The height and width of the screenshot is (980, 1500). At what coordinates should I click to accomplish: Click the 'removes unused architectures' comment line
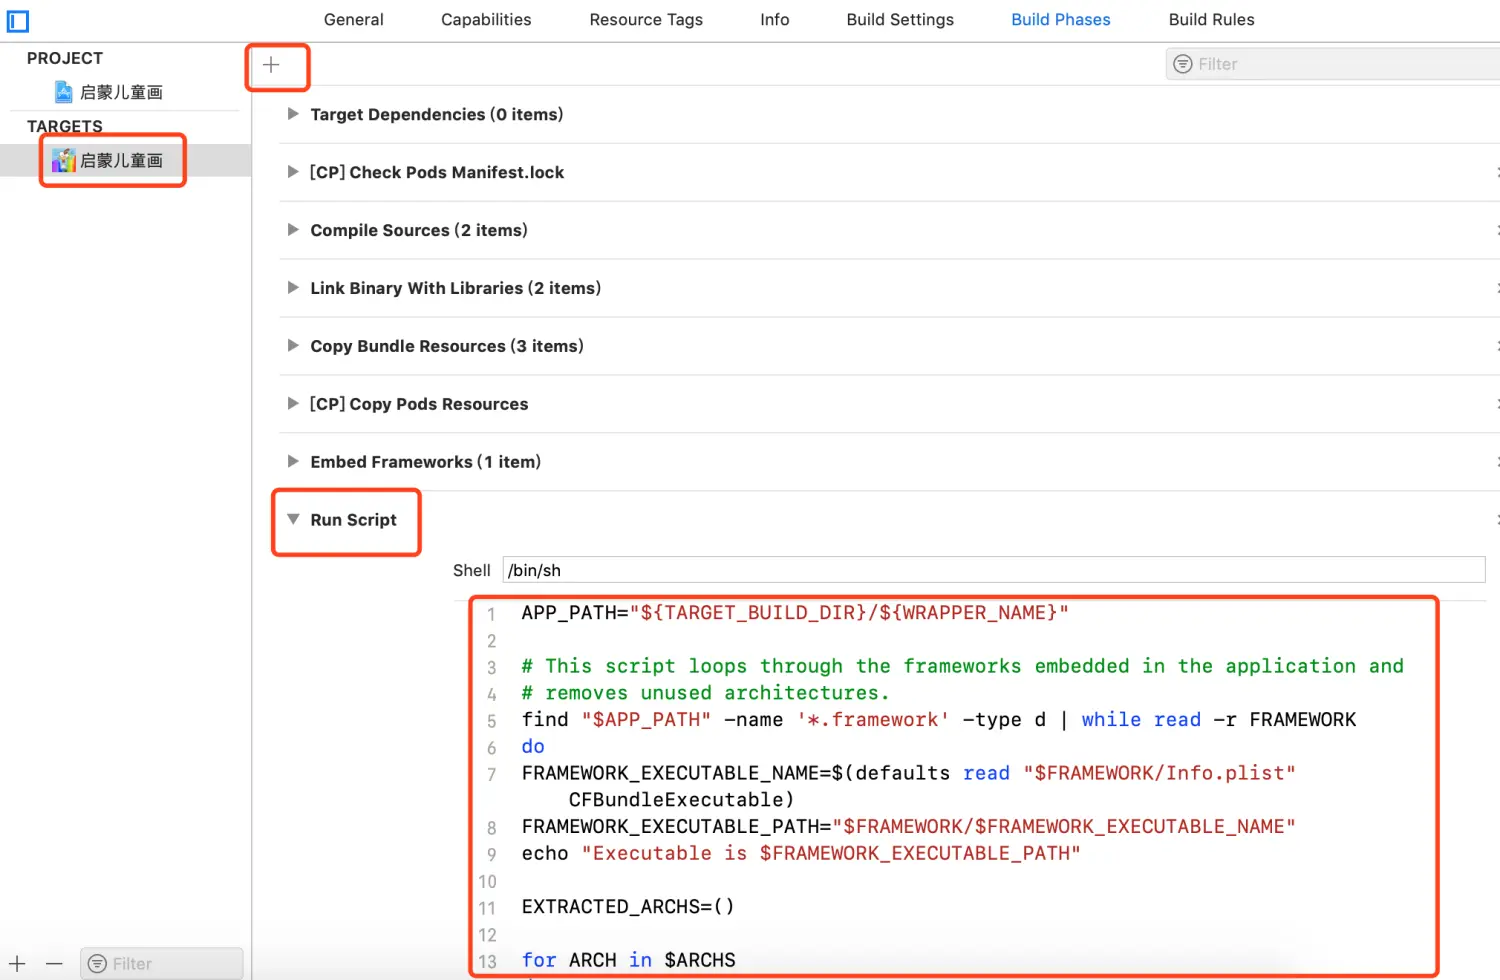[x=705, y=693]
